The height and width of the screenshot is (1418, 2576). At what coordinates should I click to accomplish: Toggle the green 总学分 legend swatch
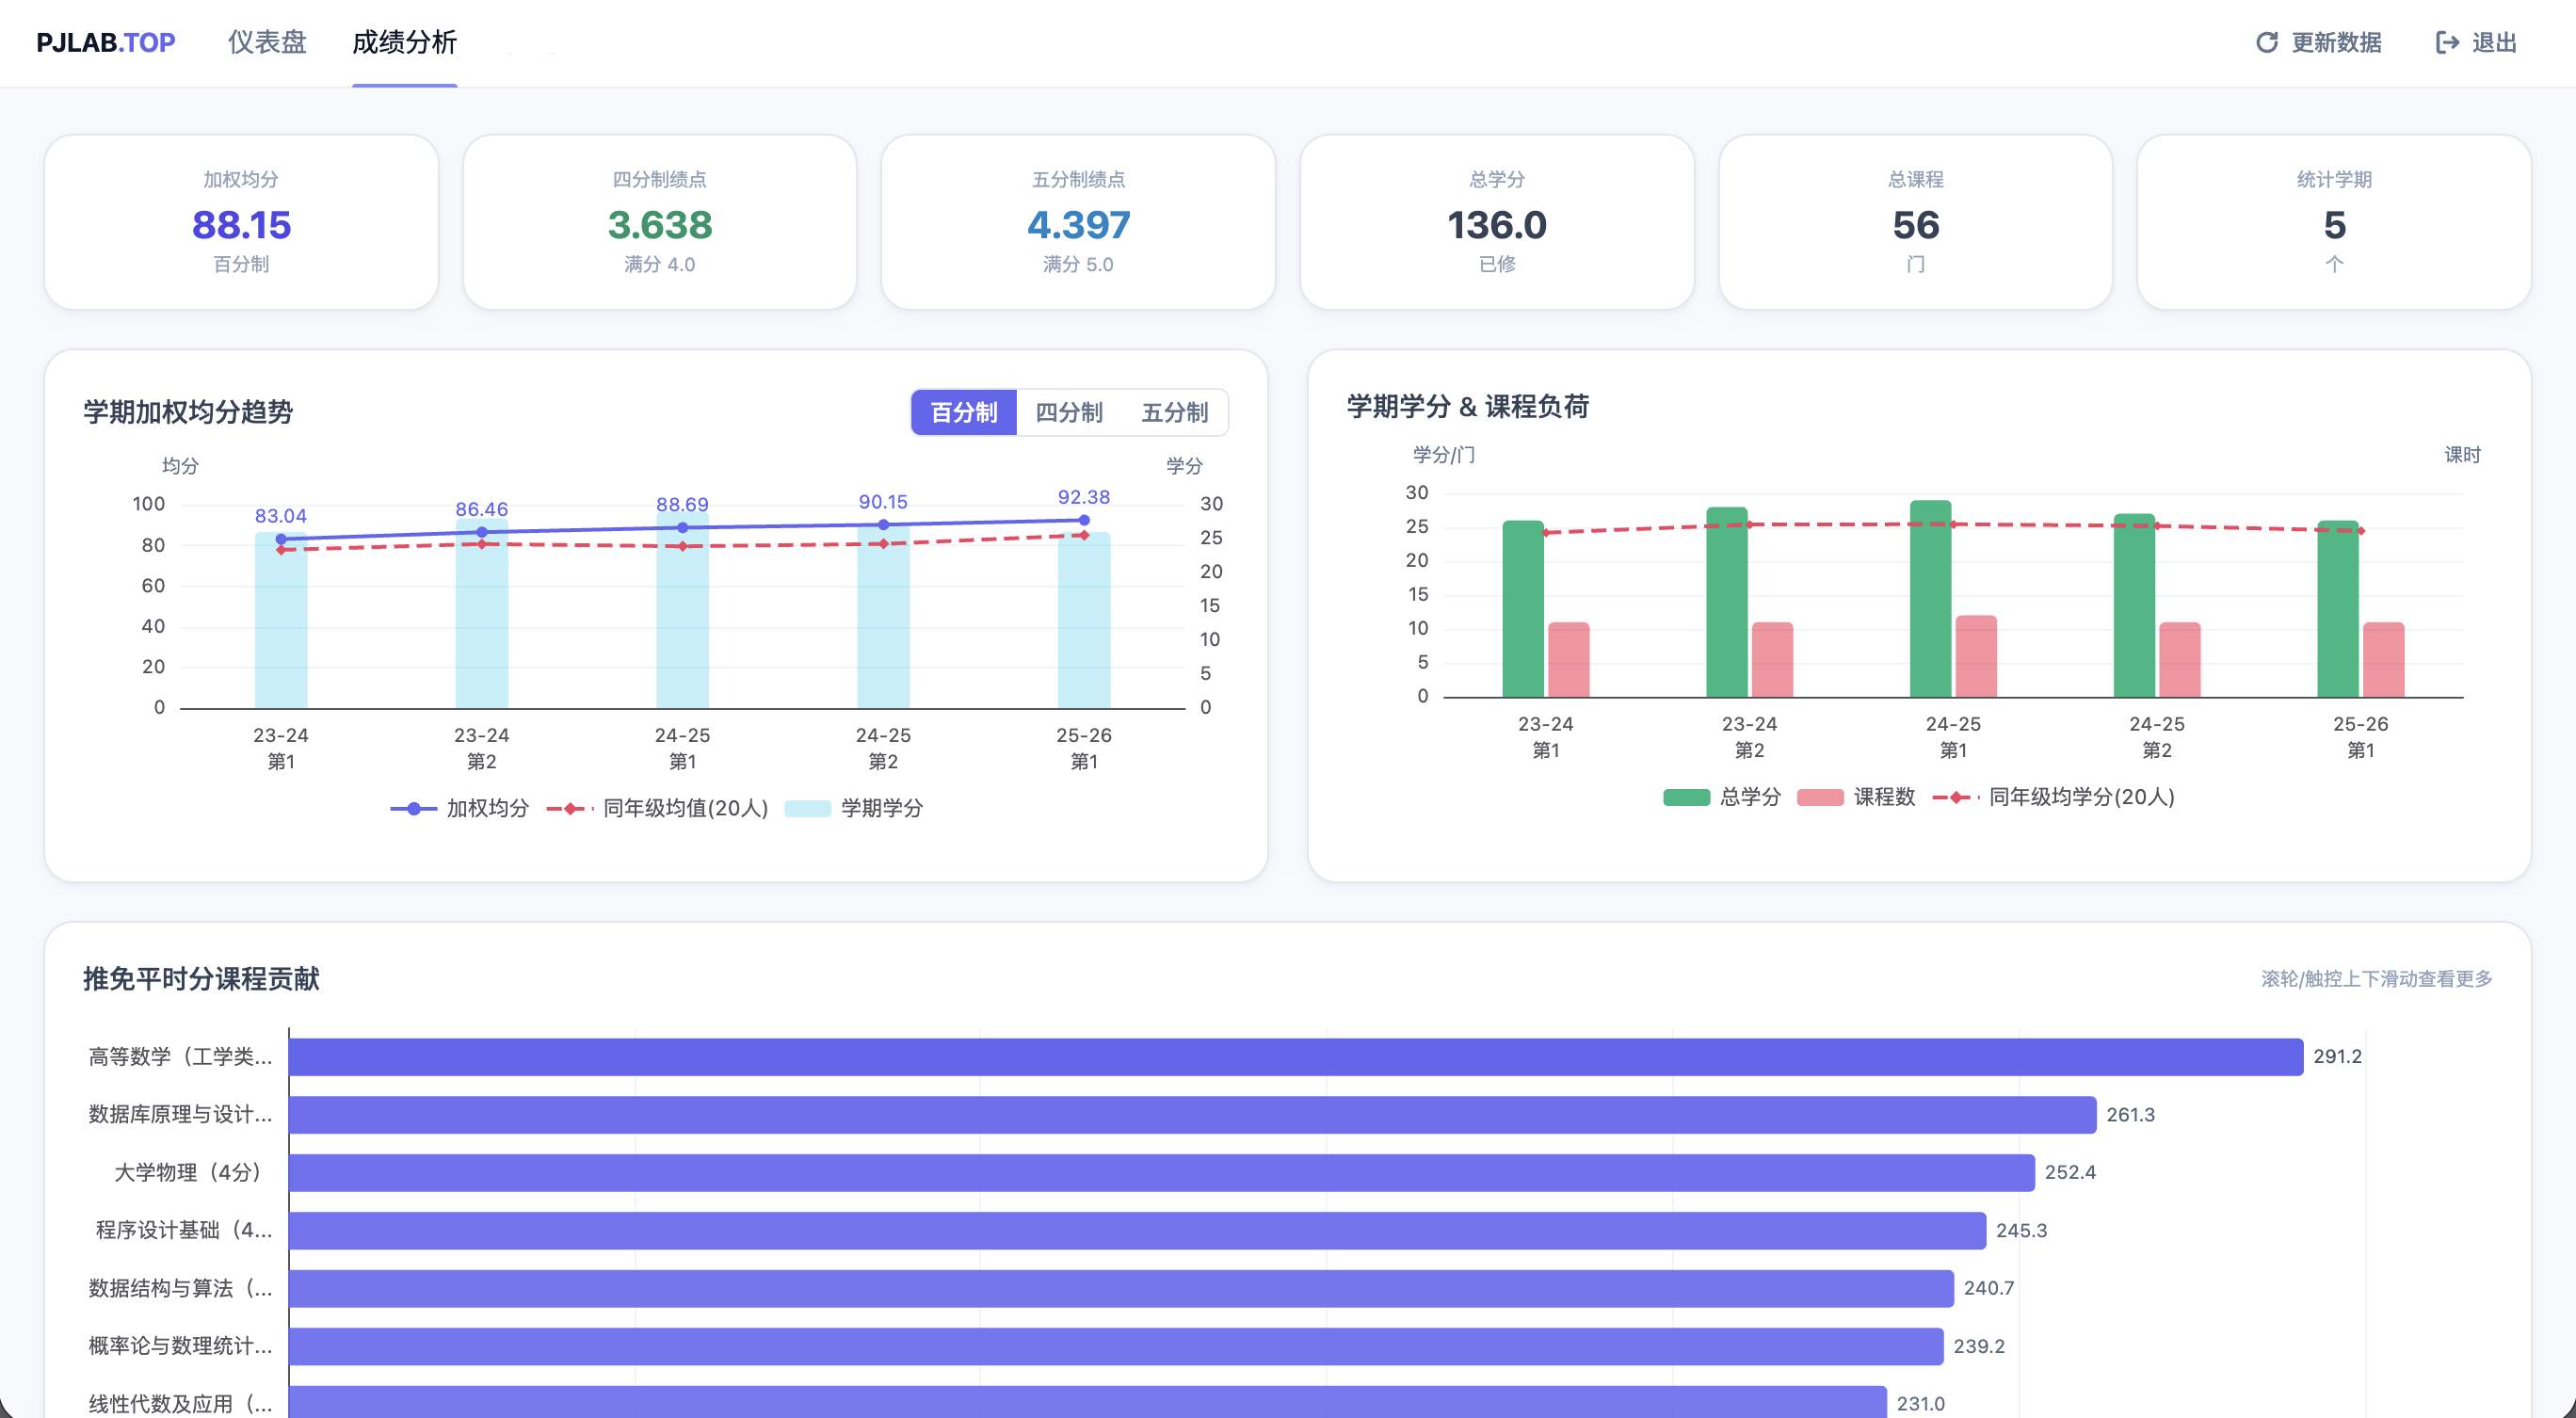point(1686,797)
